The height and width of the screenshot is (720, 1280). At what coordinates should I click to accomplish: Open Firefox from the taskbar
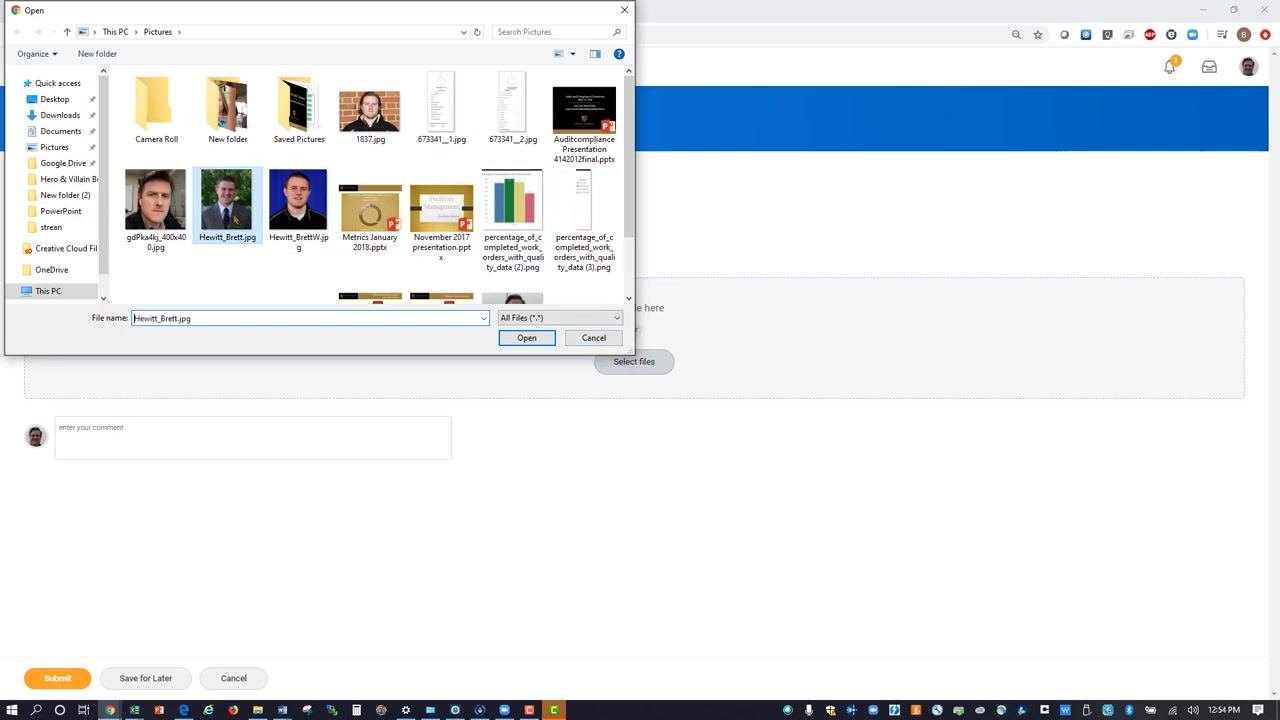(x=233, y=710)
